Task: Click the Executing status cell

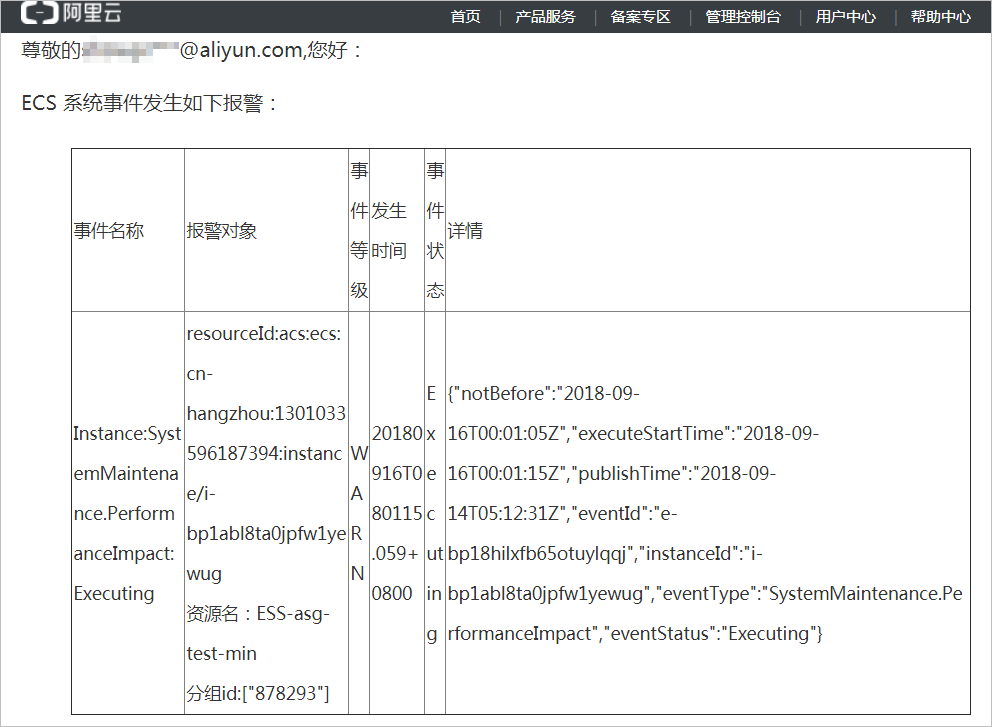Action: (434, 513)
